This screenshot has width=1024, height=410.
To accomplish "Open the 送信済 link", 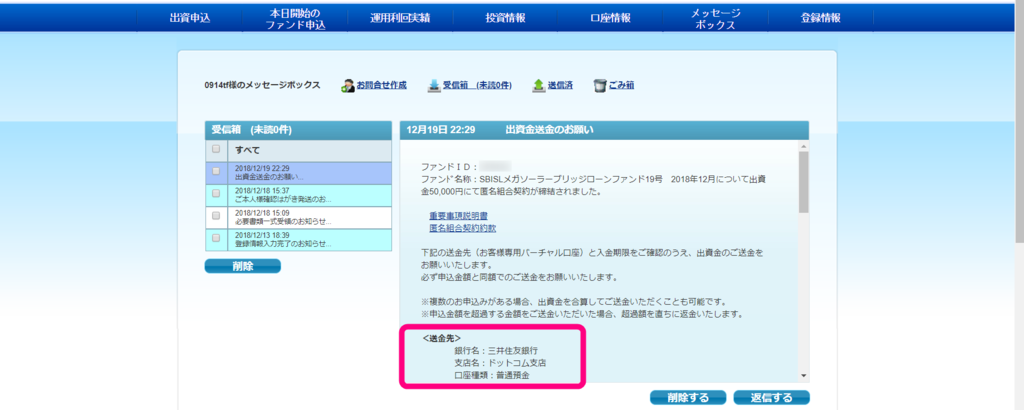I will click(x=560, y=86).
